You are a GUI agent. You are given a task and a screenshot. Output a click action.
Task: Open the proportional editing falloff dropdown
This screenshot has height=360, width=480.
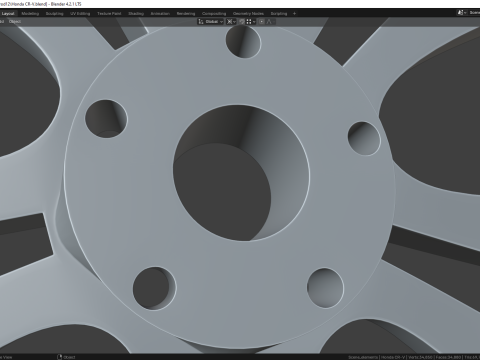coord(270,22)
